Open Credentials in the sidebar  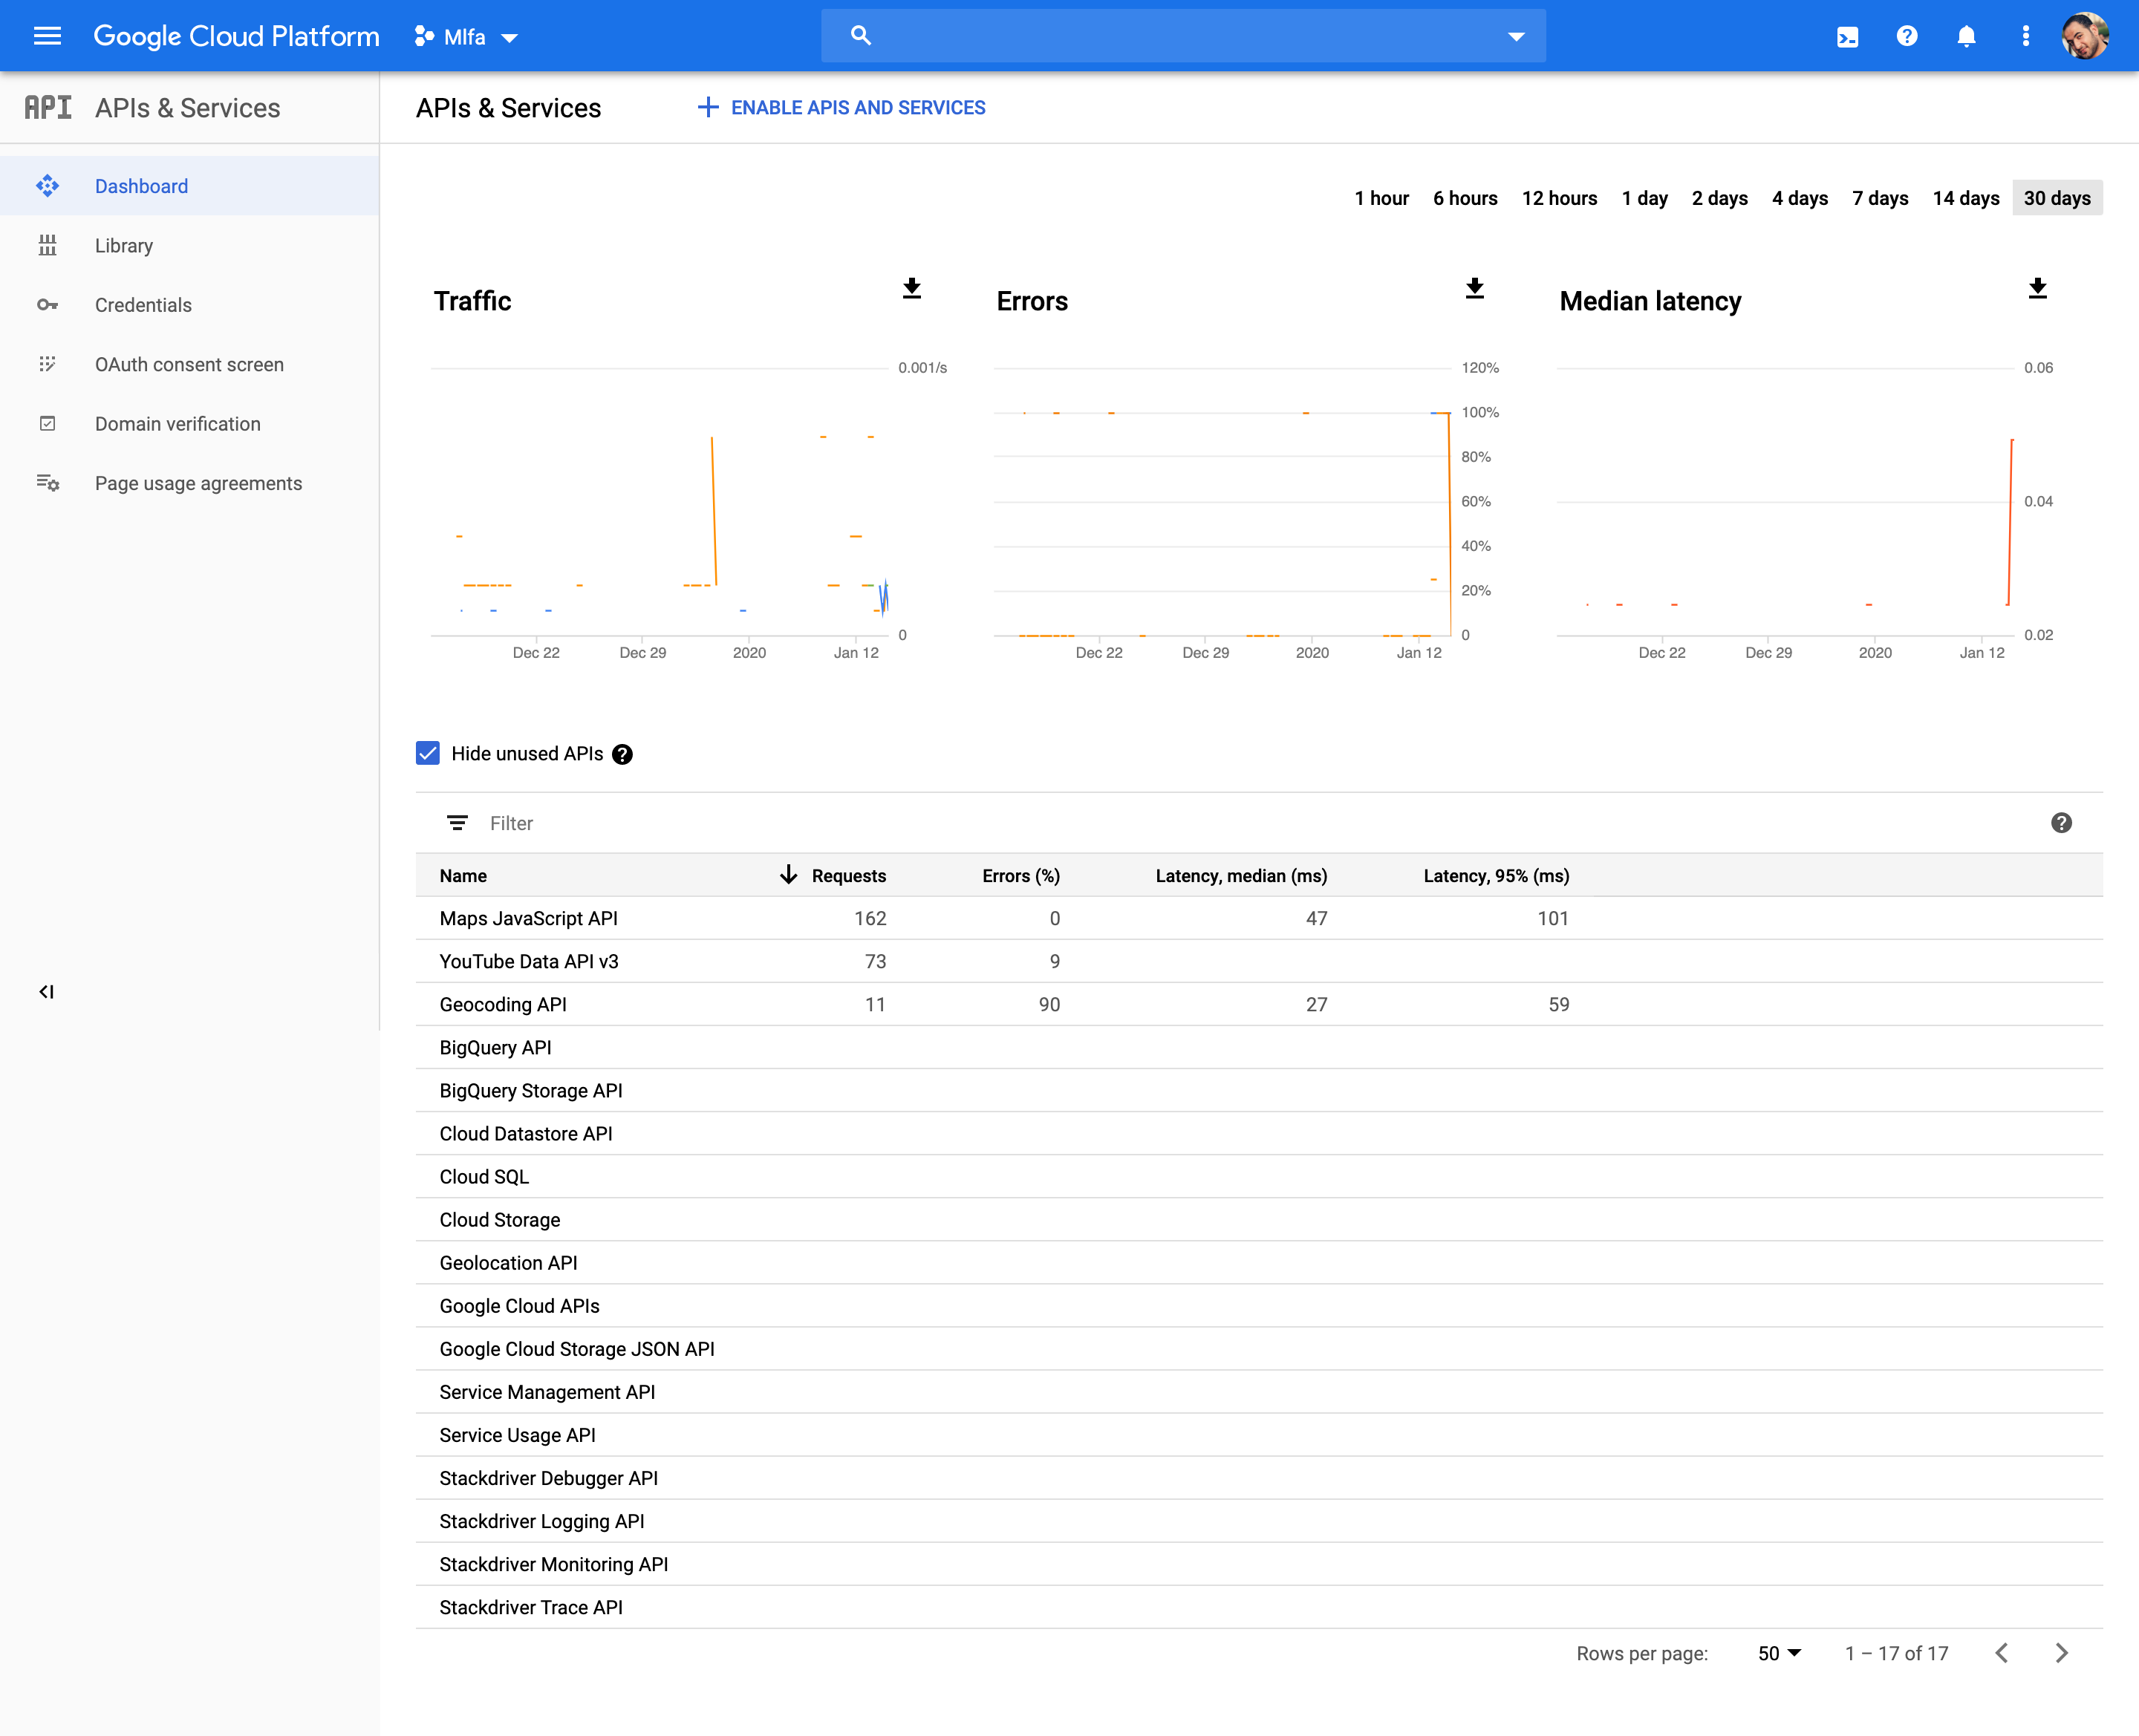[143, 305]
